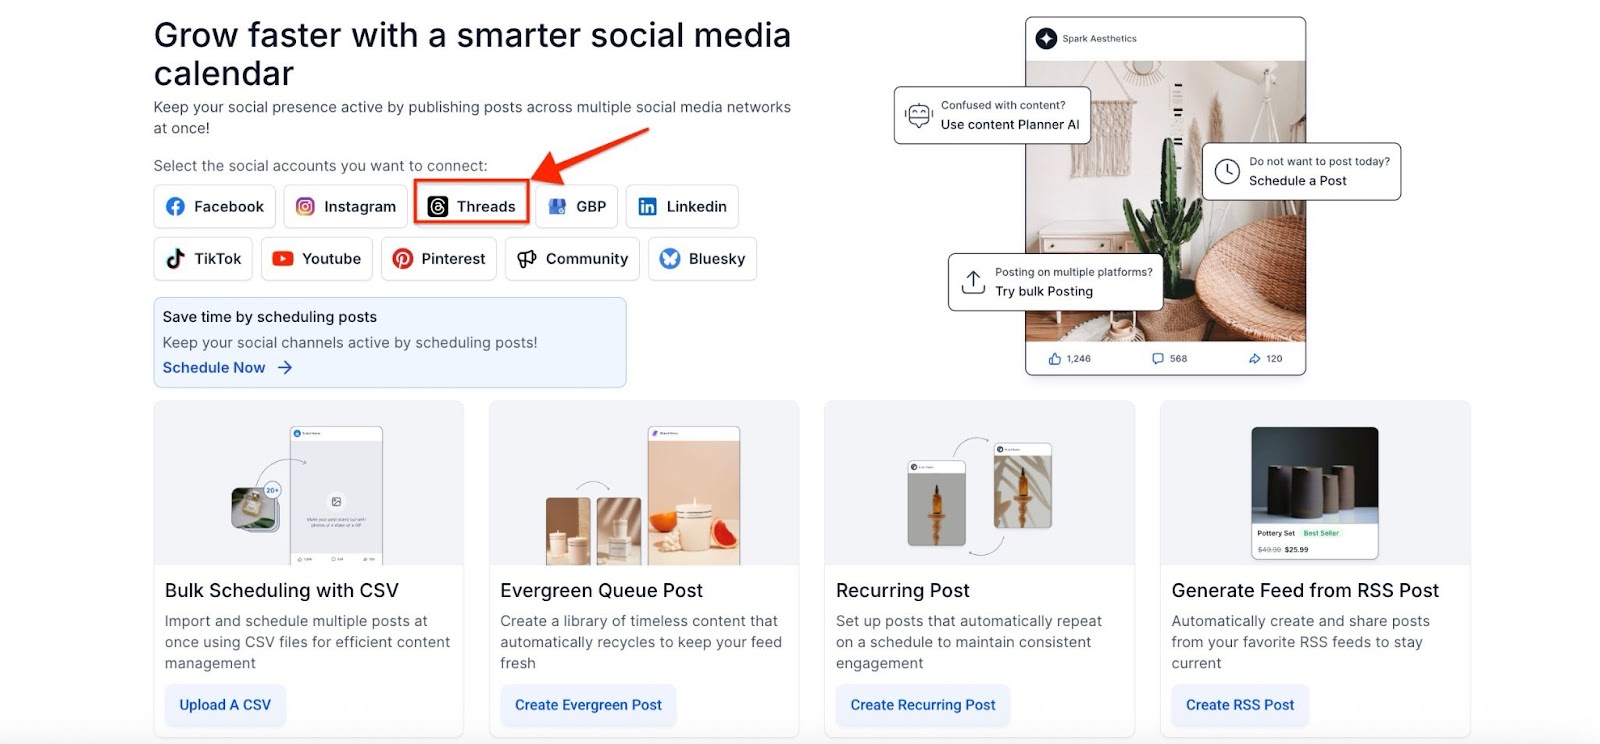Click the comment icon showing 568
Image resolution: width=1600 pixels, height=744 pixels.
1158,358
